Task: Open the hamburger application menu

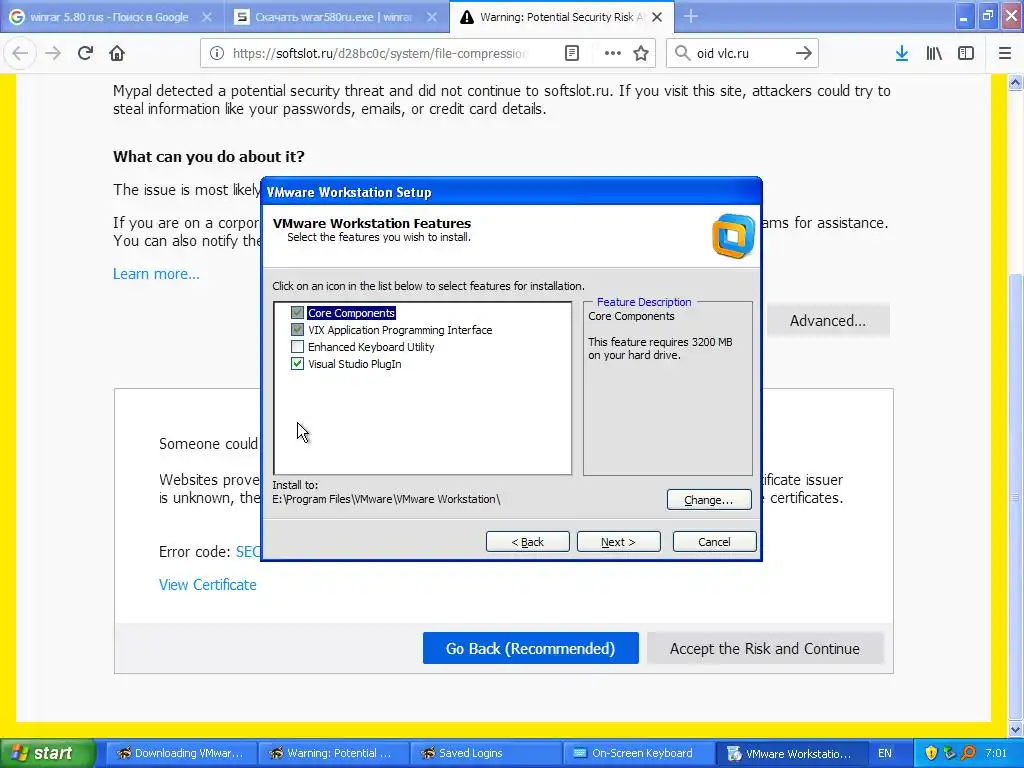Action: (1004, 54)
